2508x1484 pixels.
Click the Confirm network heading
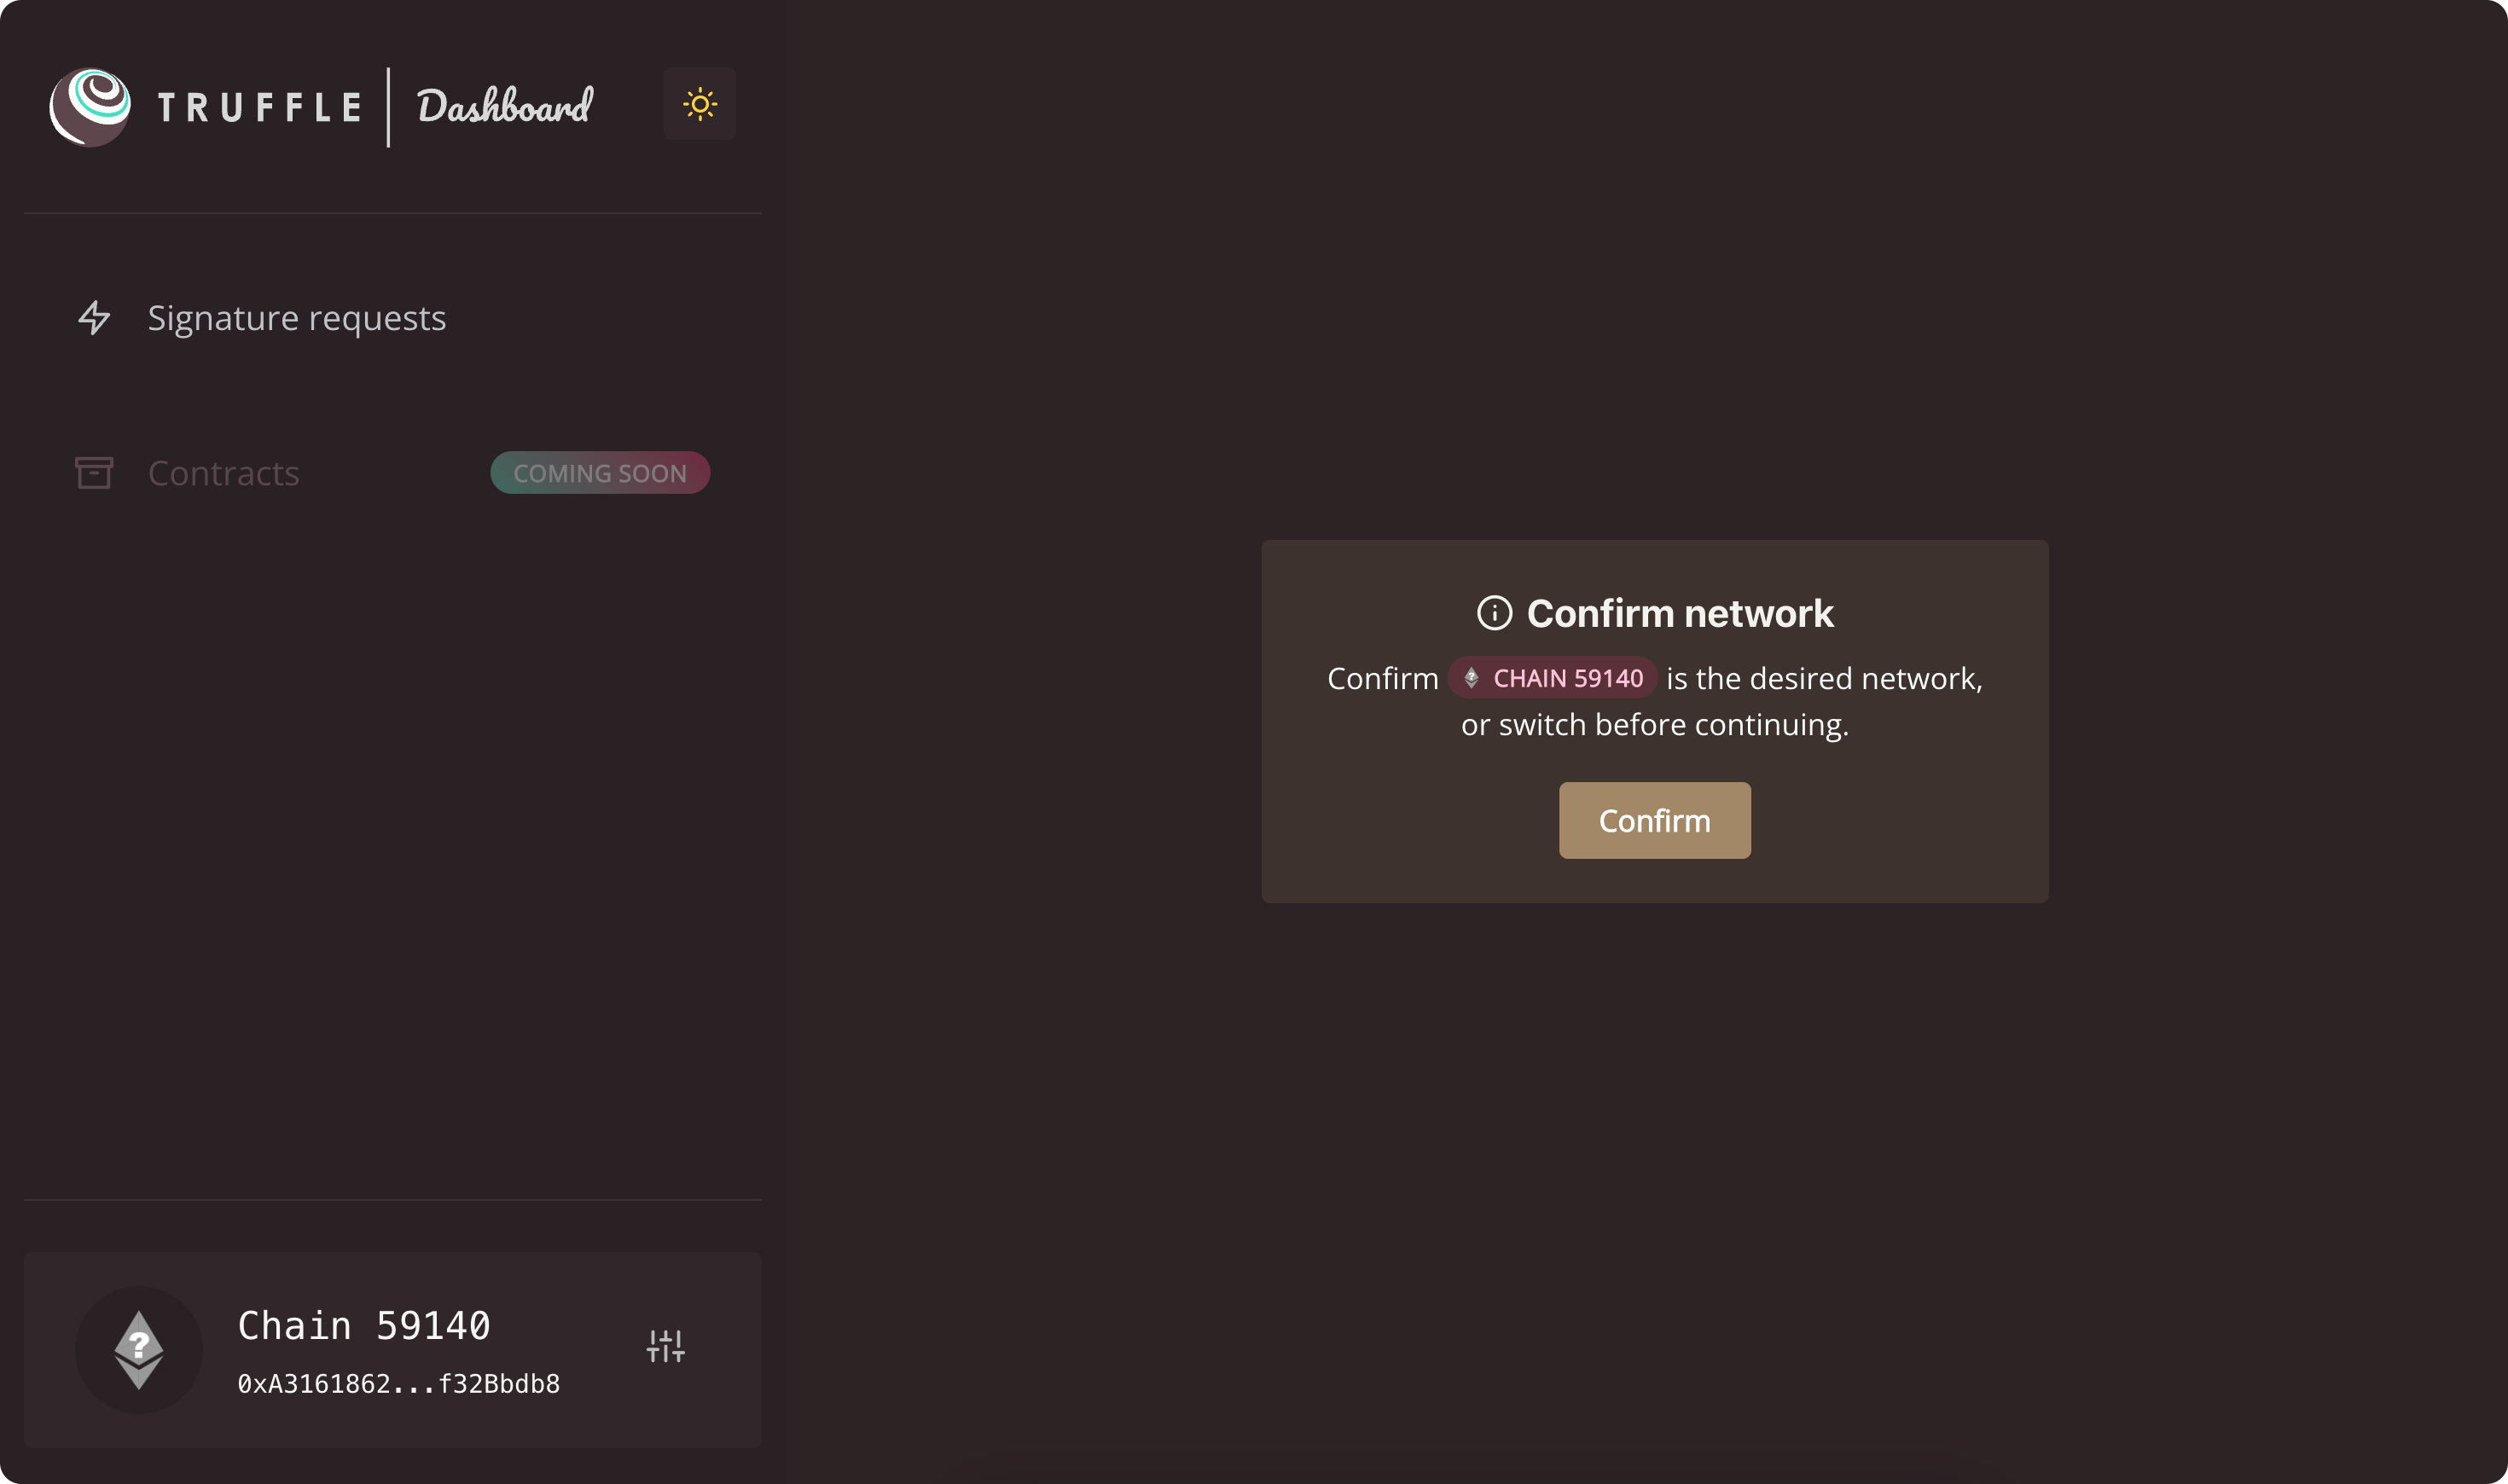point(1680,613)
